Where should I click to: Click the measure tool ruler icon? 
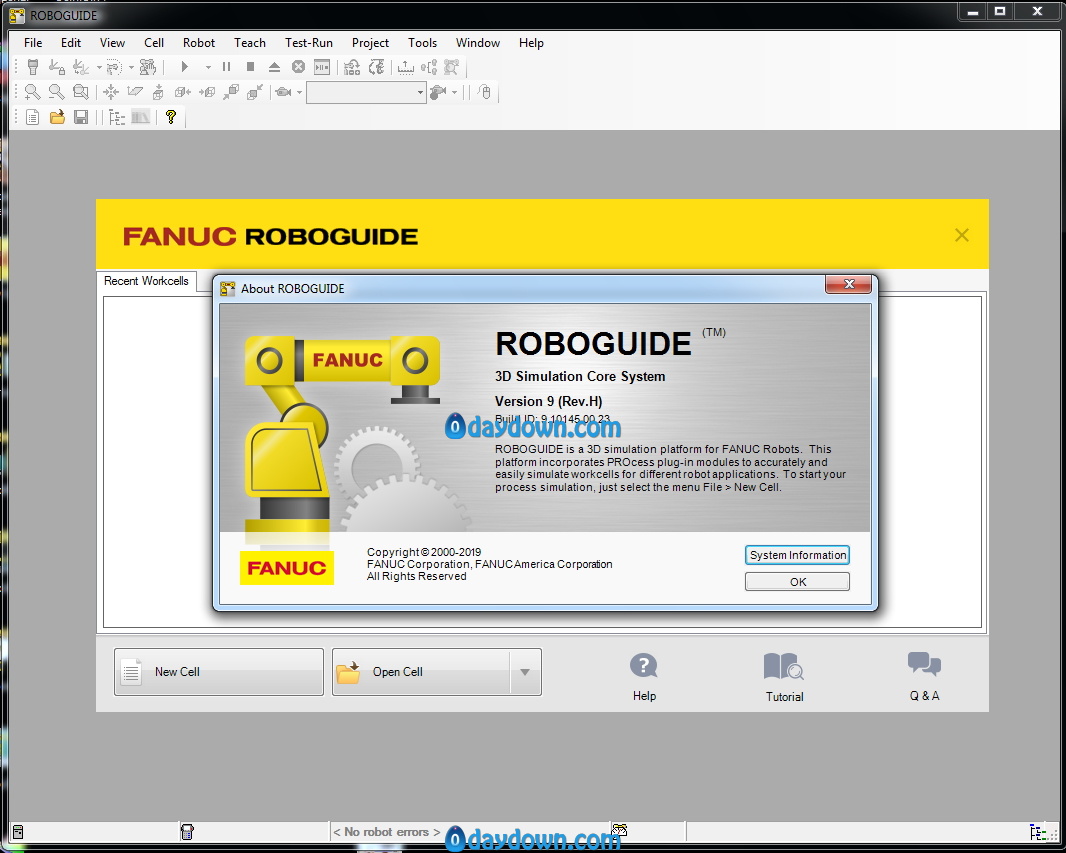coord(406,67)
